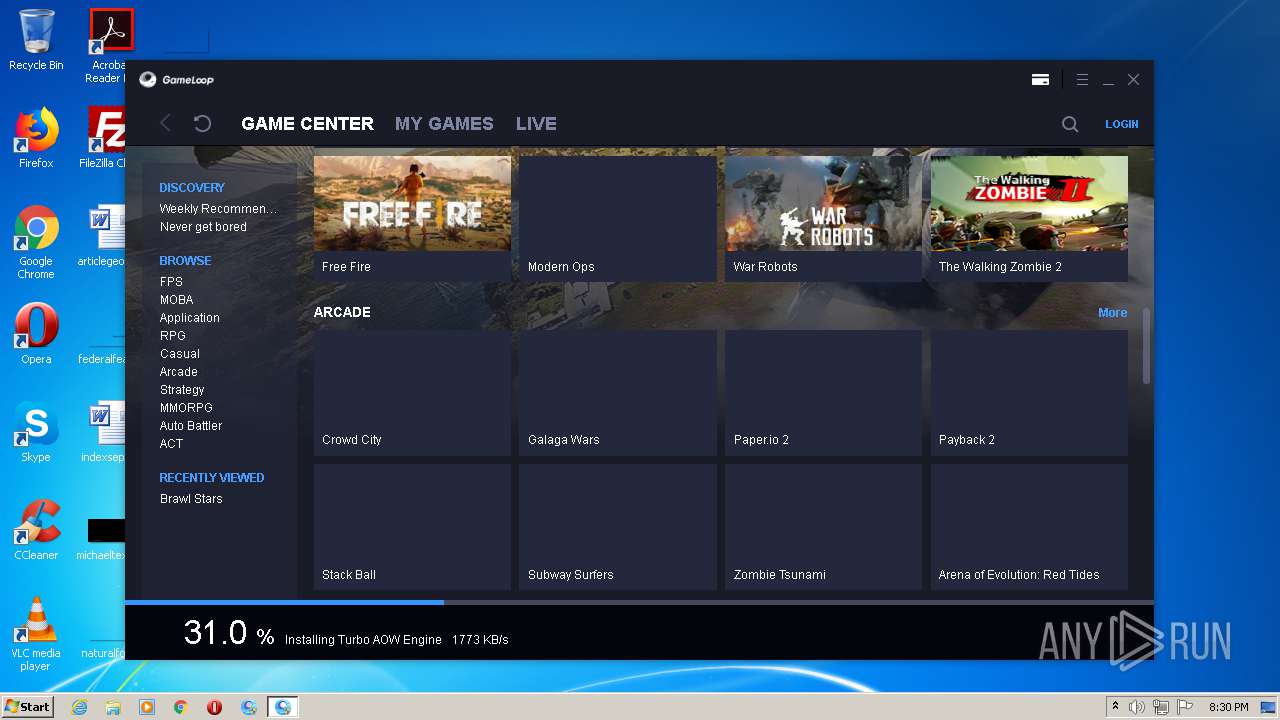The height and width of the screenshot is (720, 1280).
Task: Select Never get bored in Discovery
Action: click(x=203, y=227)
